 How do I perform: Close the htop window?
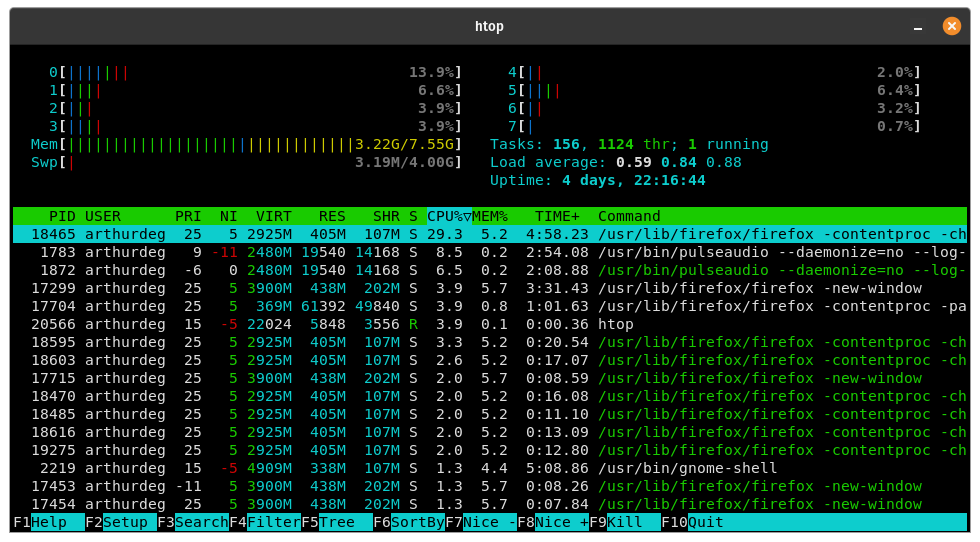coord(951,26)
